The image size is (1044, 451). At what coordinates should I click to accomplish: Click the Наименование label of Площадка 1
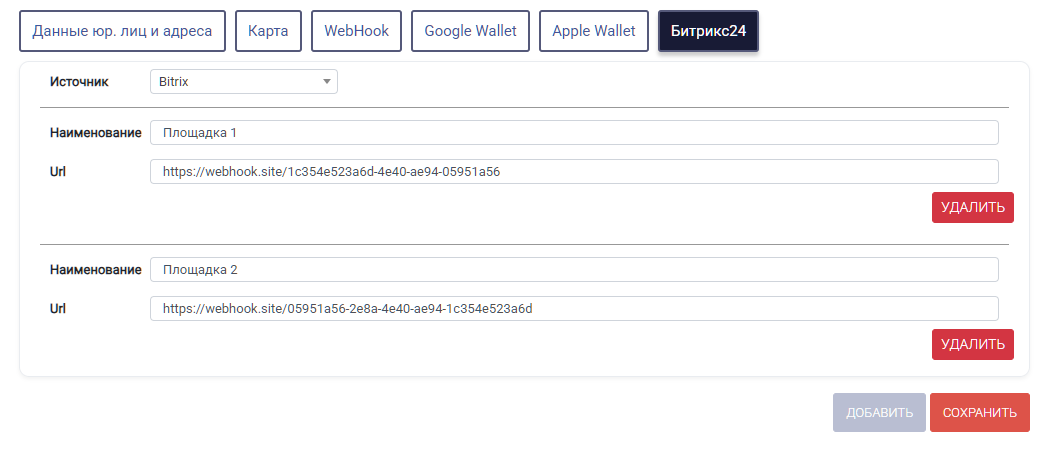[x=96, y=133]
